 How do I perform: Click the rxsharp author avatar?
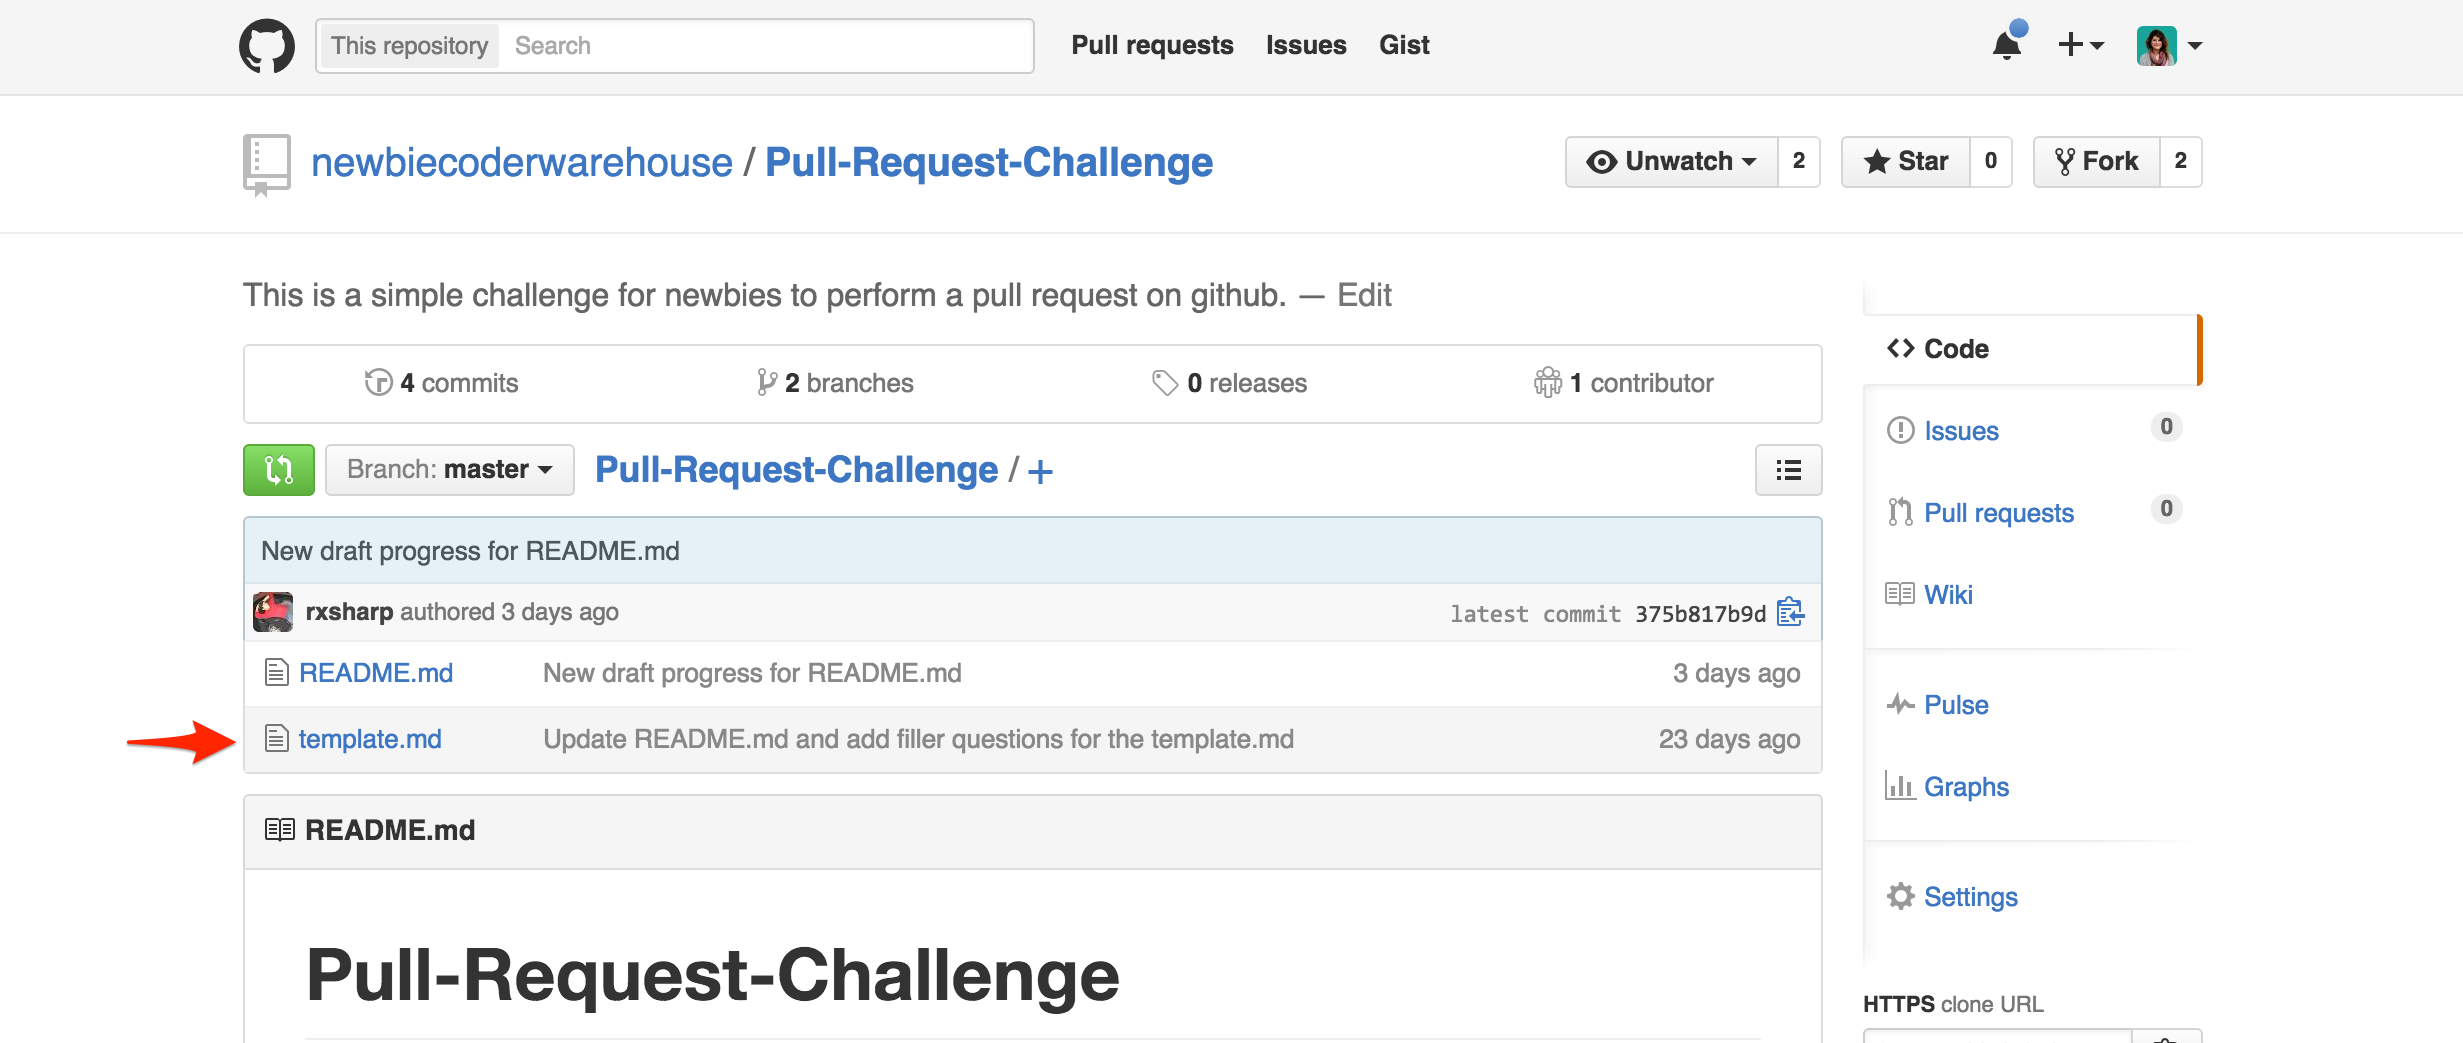(x=273, y=612)
